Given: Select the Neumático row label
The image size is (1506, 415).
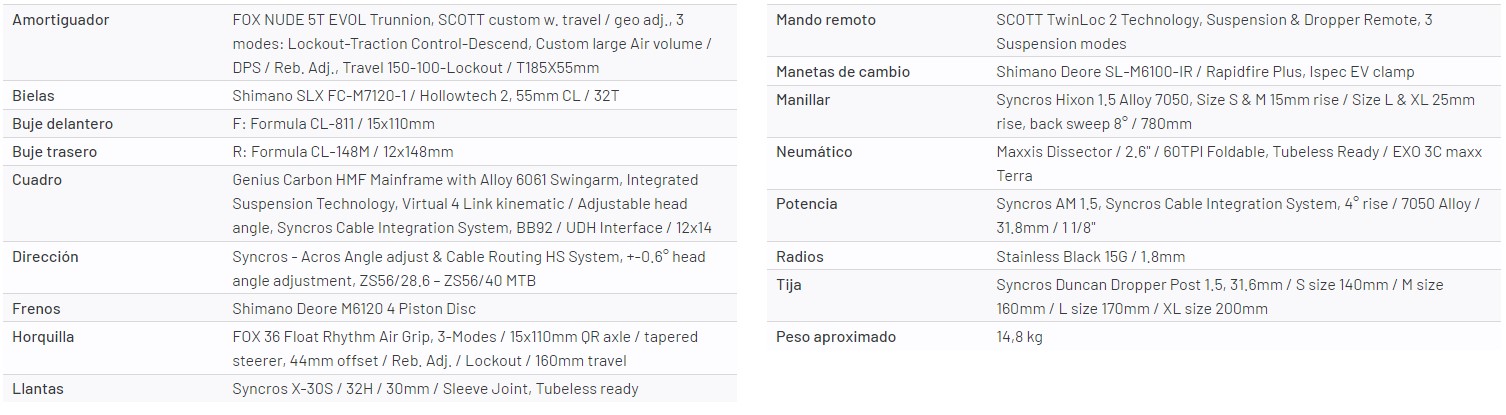Looking at the screenshot, I should (814, 152).
